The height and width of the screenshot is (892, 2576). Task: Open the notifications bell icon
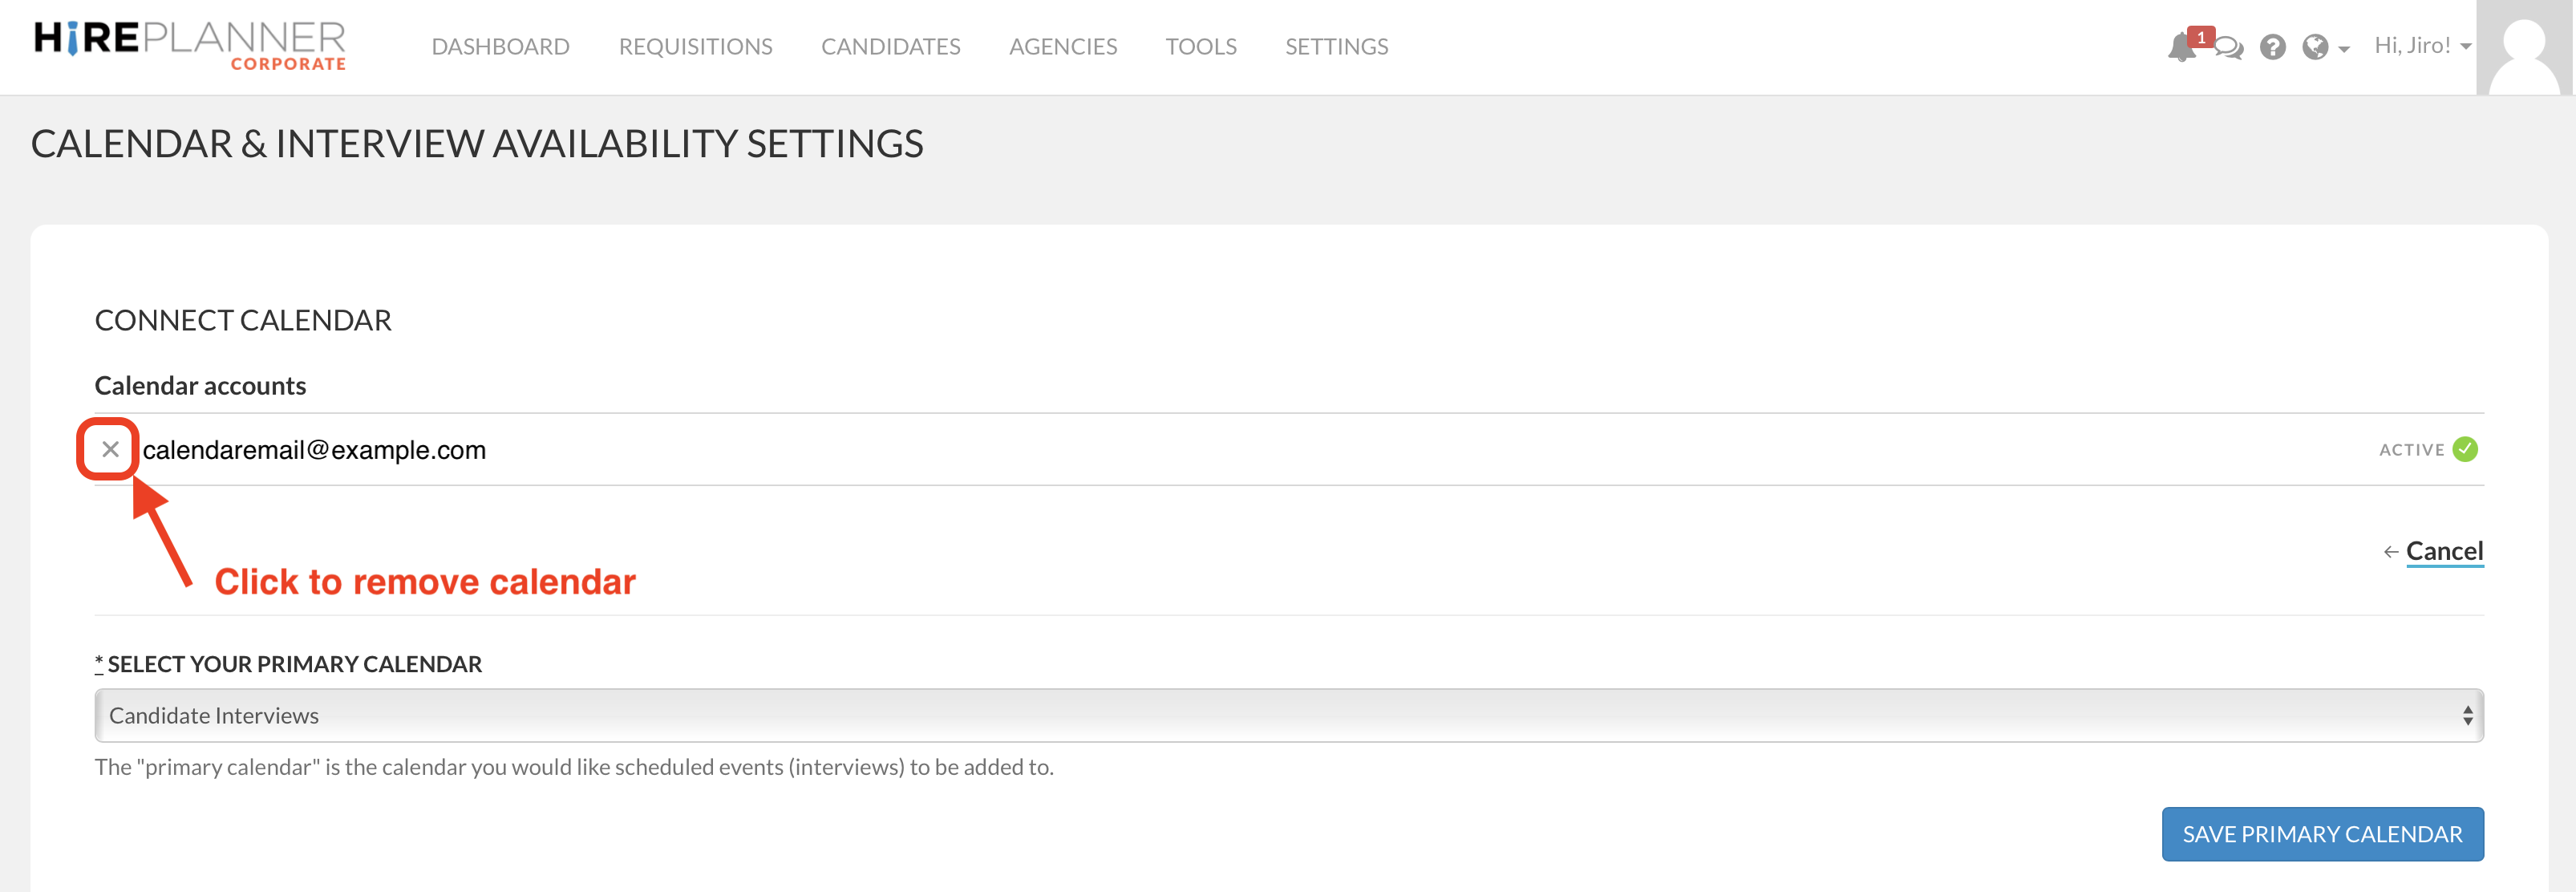point(2180,48)
